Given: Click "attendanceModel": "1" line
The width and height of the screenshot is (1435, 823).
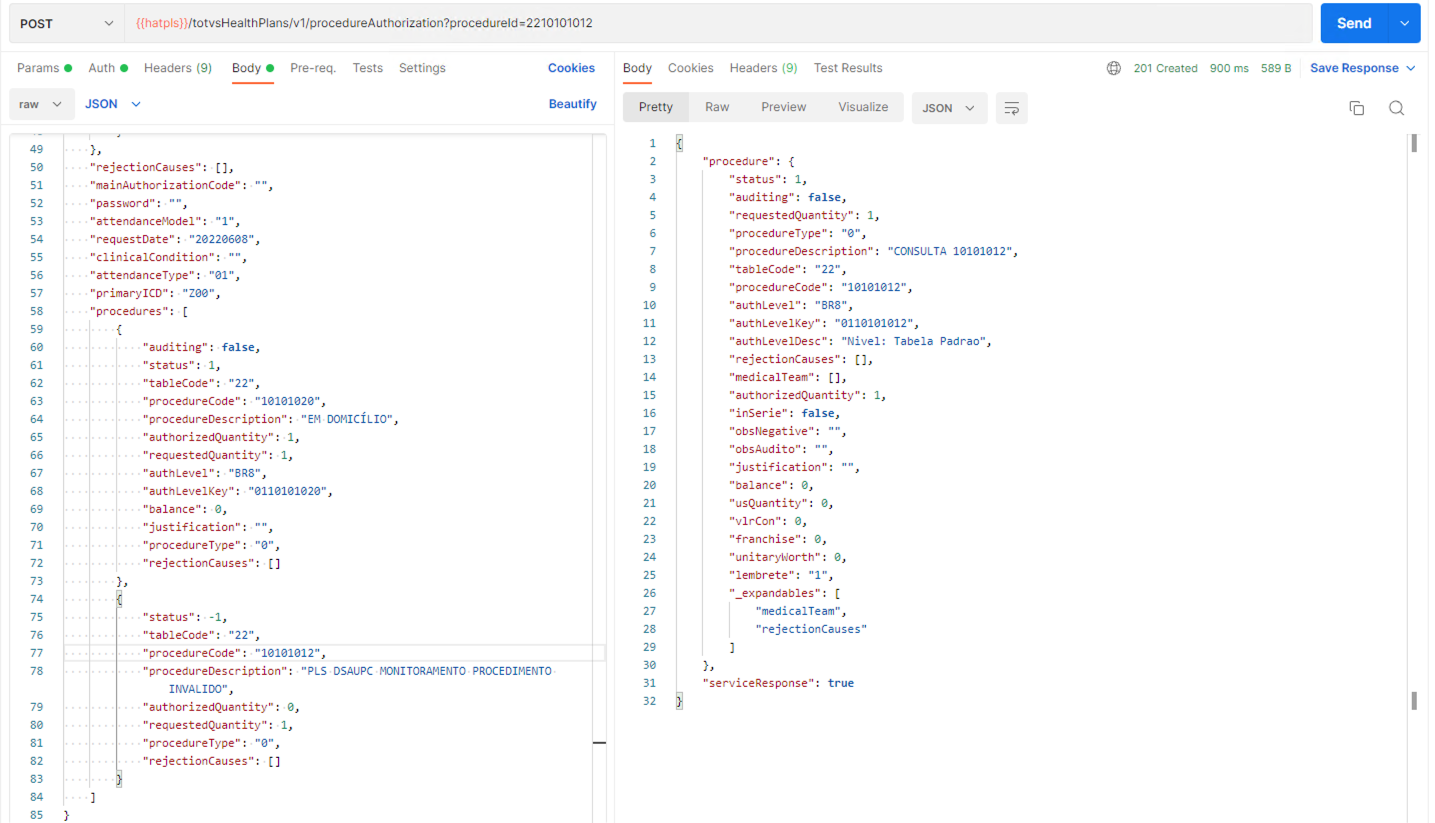Looking at the screenshot, I should 167,221.
